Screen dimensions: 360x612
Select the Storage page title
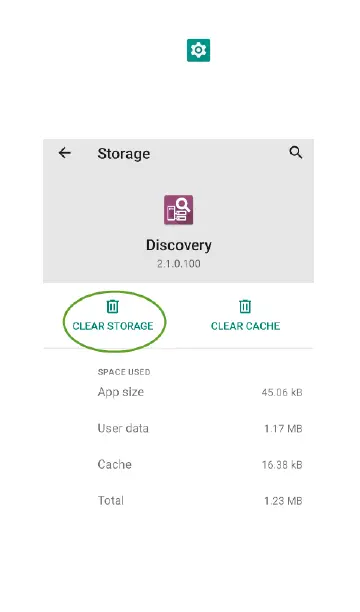pyautogui.click(x=124, y=154)
